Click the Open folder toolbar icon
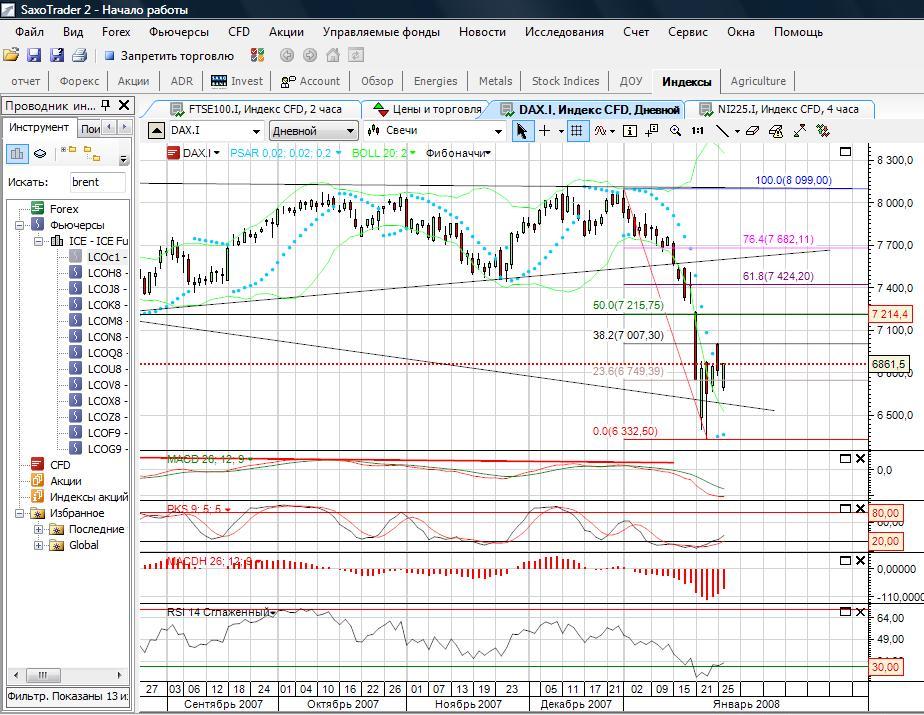This screenshot has height=715, width=924. [x=11, y=55]
